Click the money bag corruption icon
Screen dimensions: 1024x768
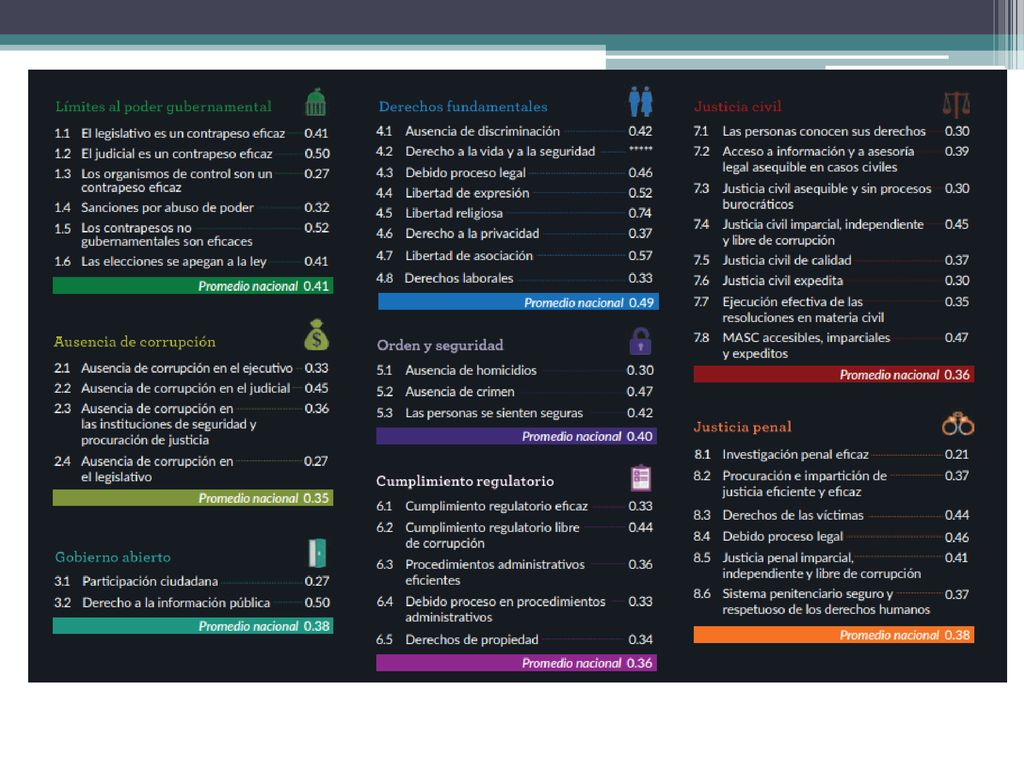pyautogui.click(x=317, y=335)
